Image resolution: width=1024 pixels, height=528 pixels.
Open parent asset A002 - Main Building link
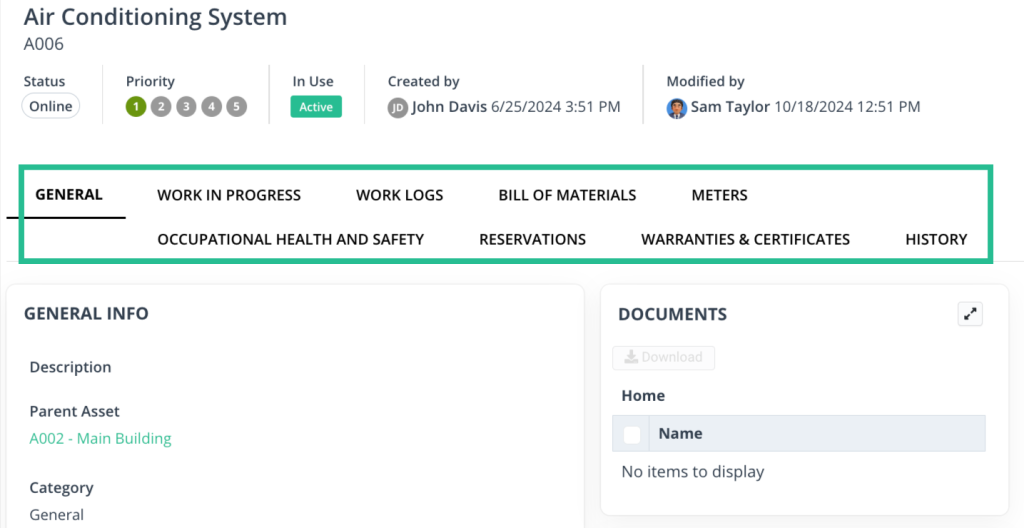(x=100, y=438)
